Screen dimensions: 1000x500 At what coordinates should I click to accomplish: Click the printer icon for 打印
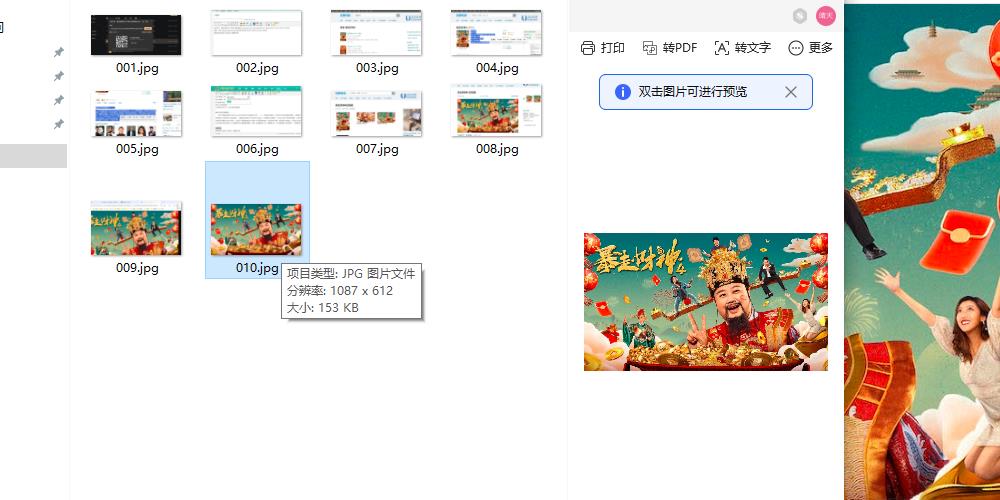coord(588,48)
